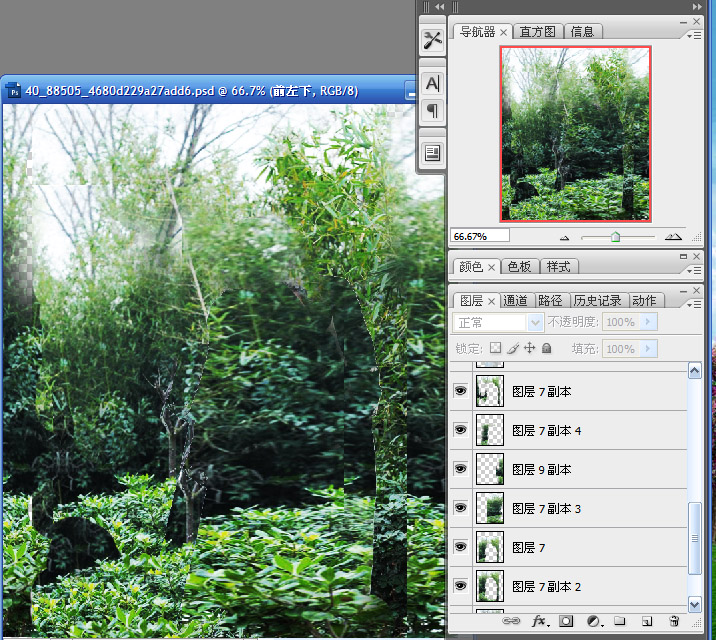
Task: Open the Color panel options menu
Action: point(695,271)
